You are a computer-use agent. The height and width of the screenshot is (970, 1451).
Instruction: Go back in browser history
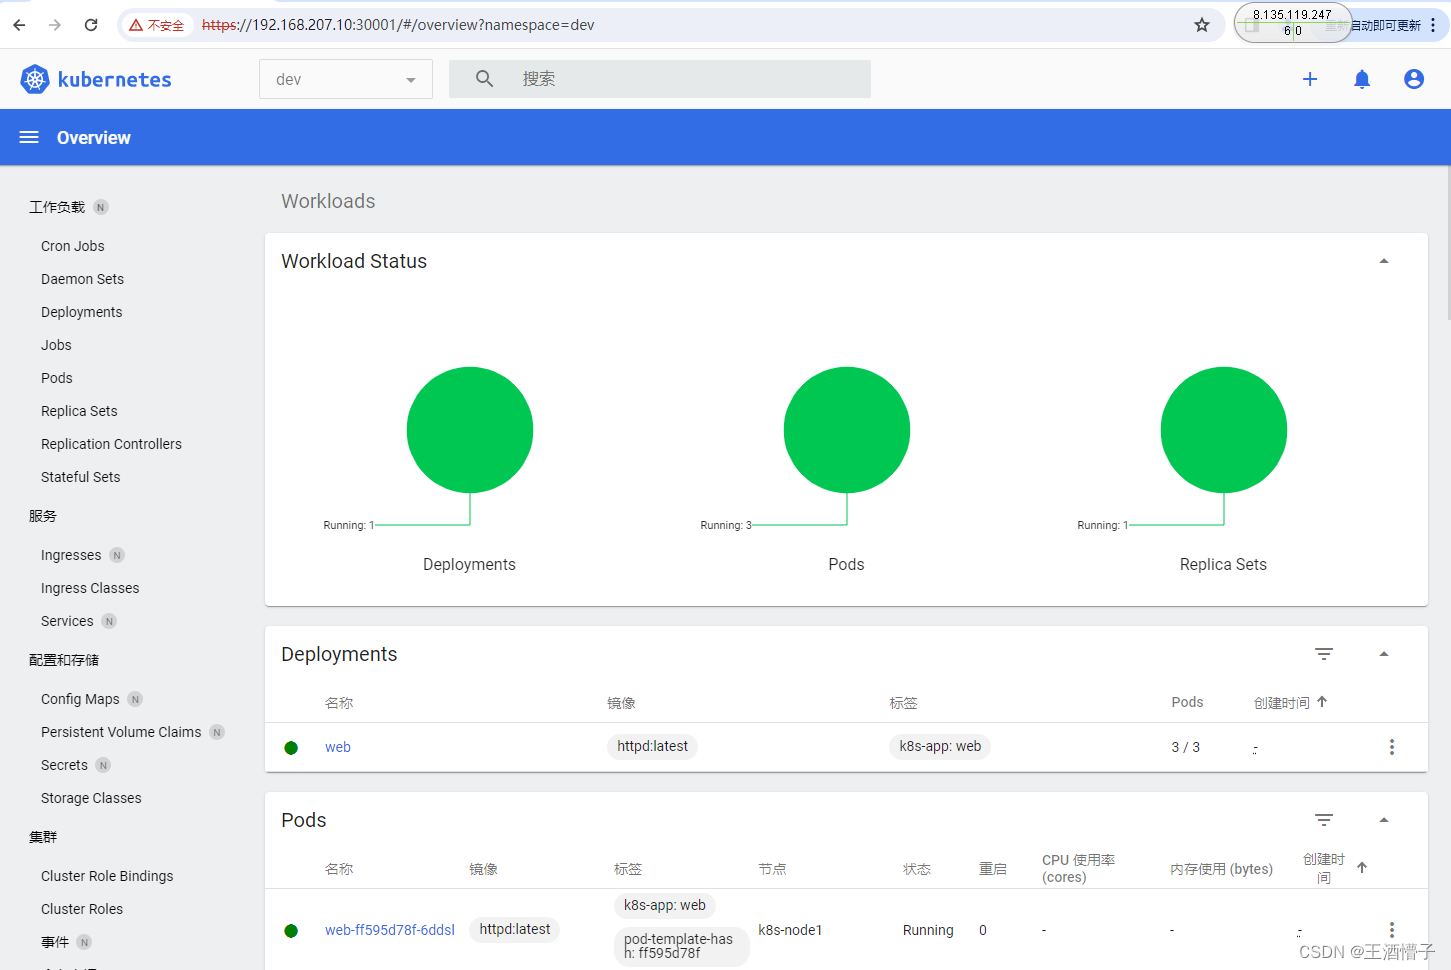click(x=20, y=25)
